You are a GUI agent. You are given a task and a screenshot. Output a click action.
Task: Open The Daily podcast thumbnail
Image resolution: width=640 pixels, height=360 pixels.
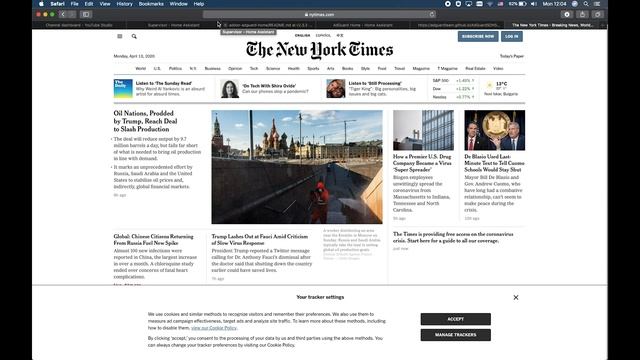point(123,89)
